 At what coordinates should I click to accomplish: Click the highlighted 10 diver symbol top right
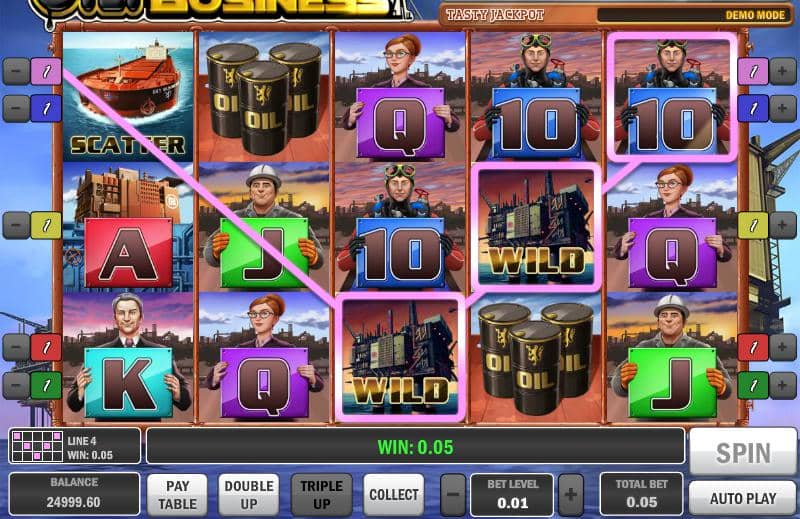click(x=672, y=97)
